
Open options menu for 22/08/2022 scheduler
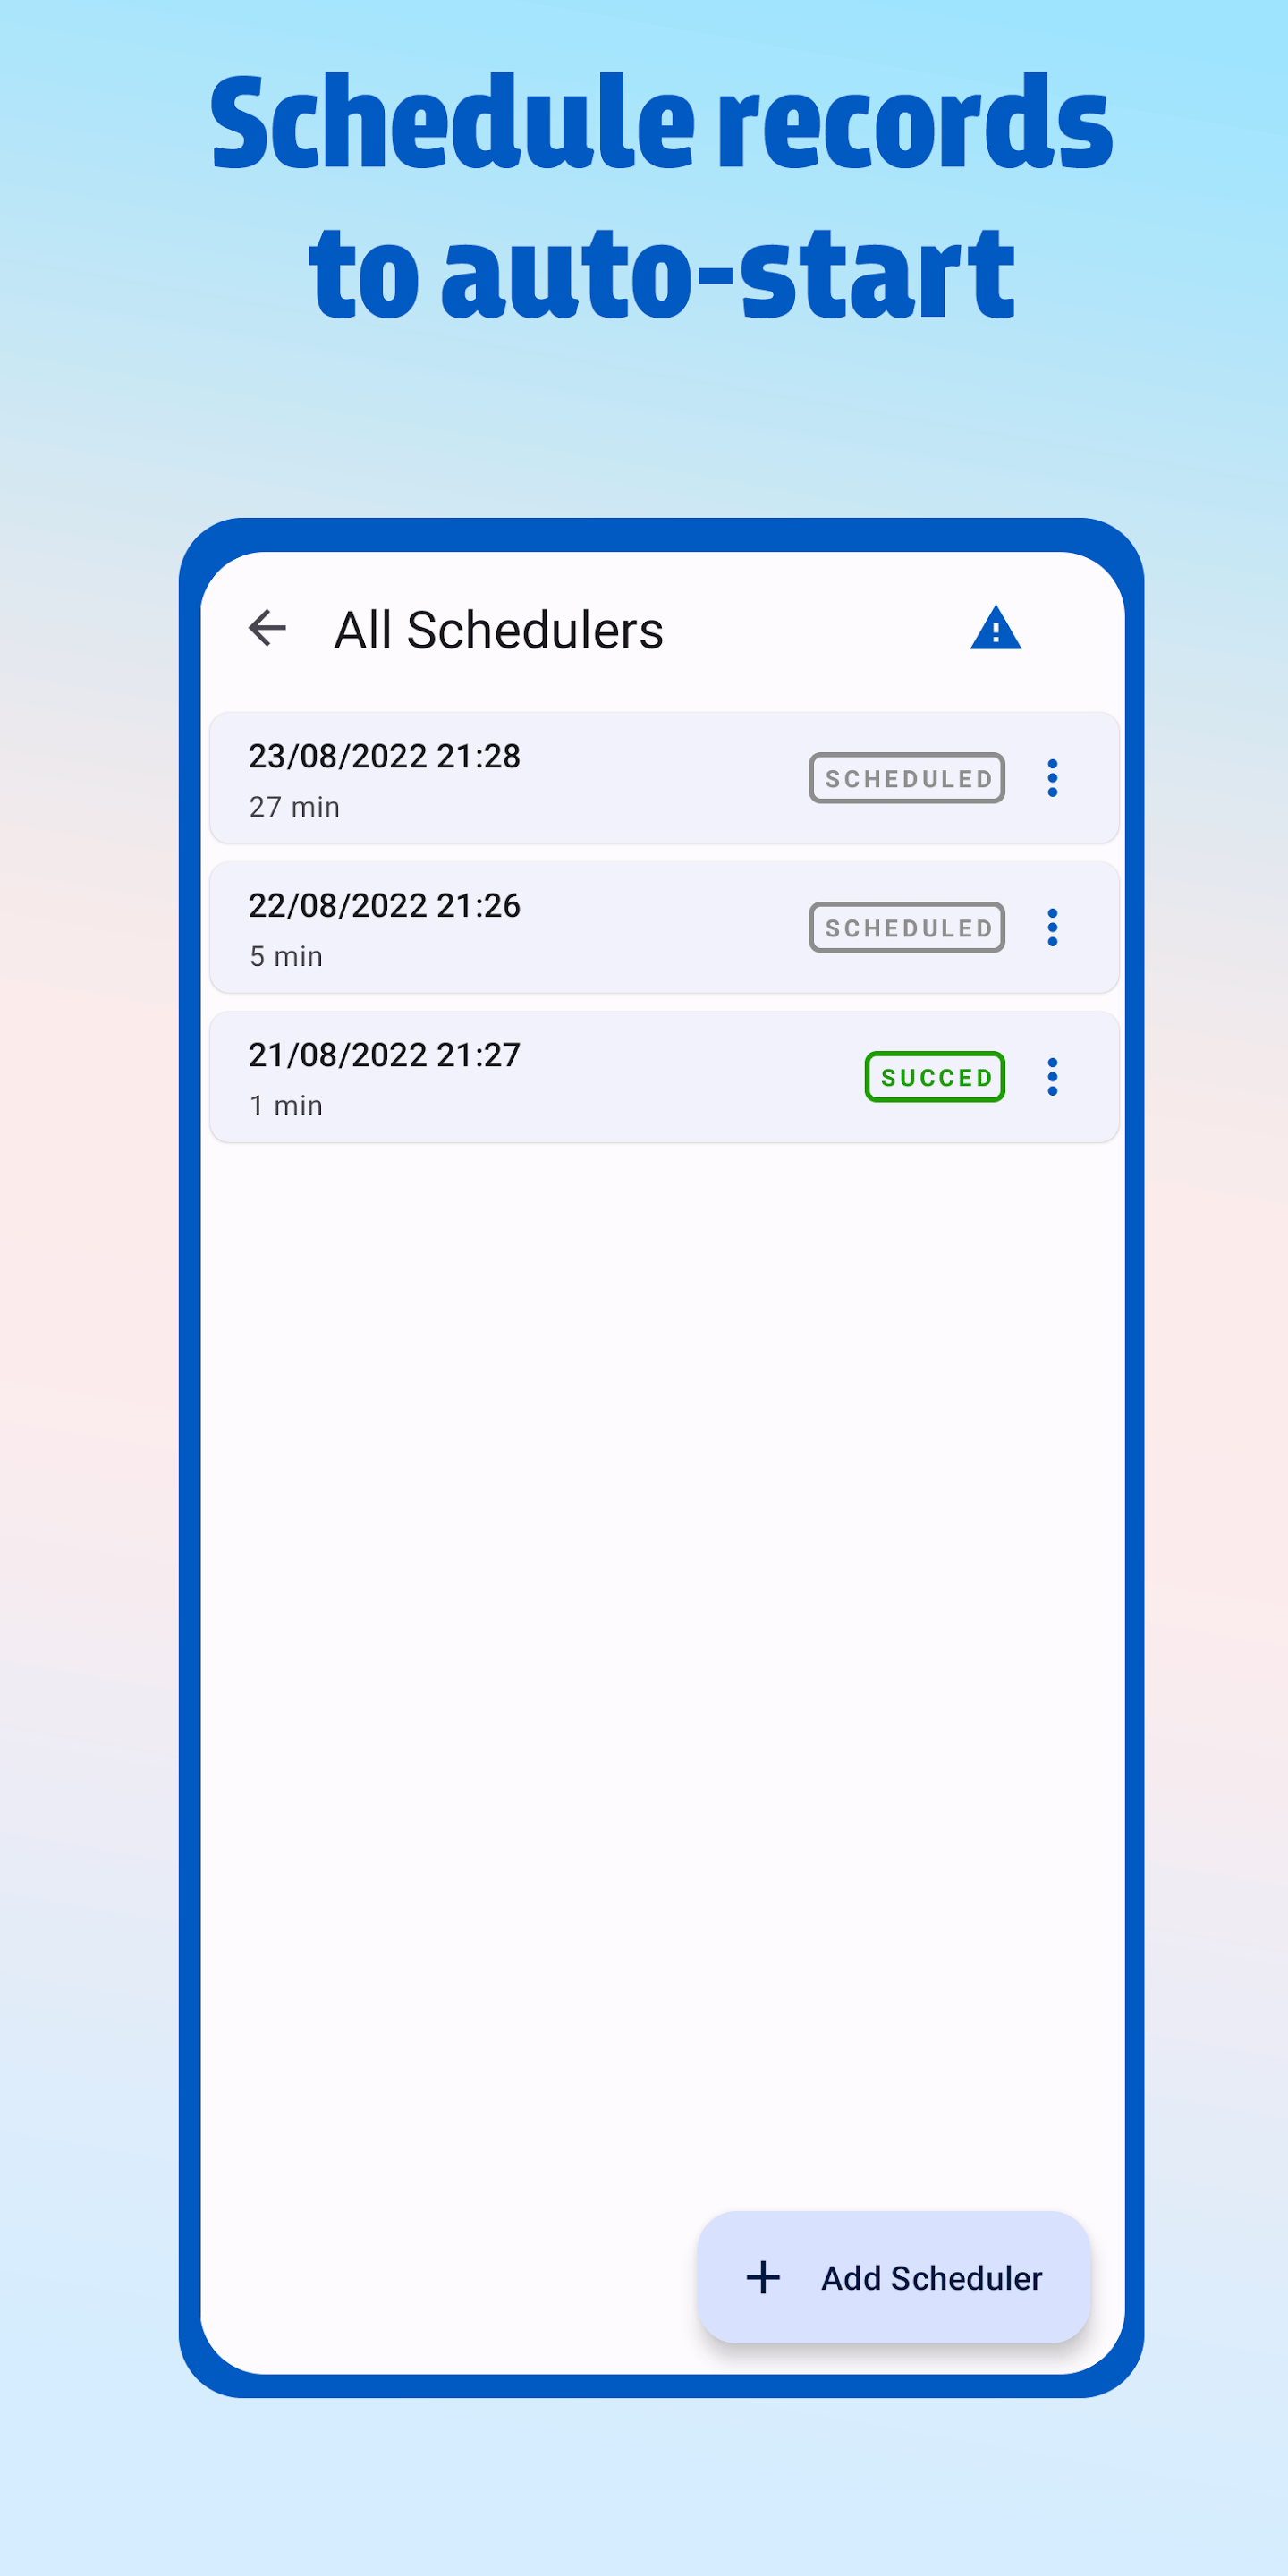1052,928
